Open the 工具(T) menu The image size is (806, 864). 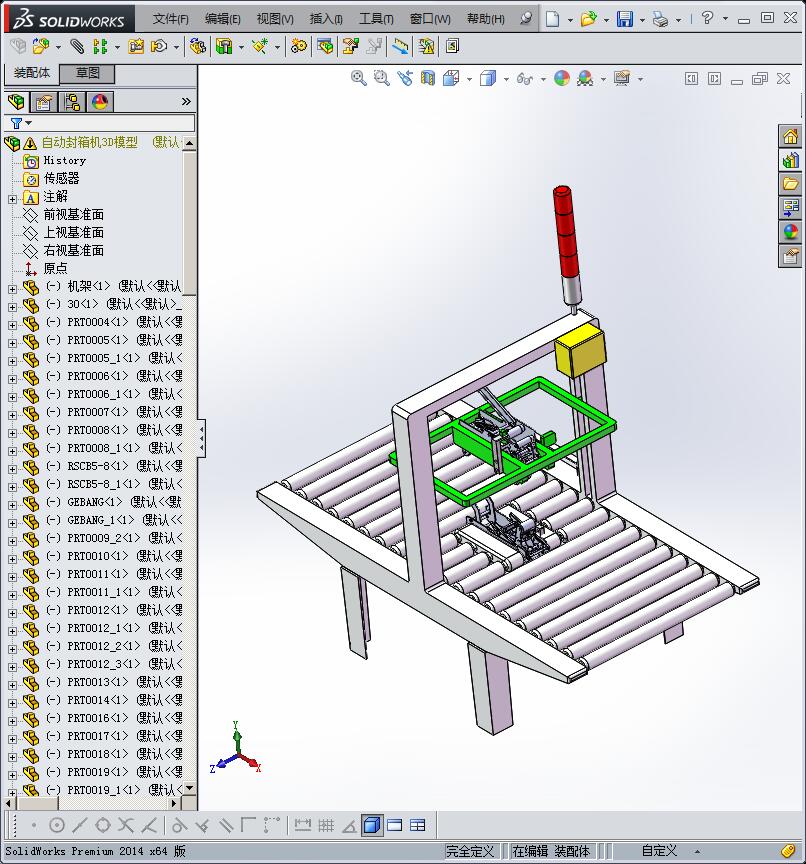click(x=376, y=19)
